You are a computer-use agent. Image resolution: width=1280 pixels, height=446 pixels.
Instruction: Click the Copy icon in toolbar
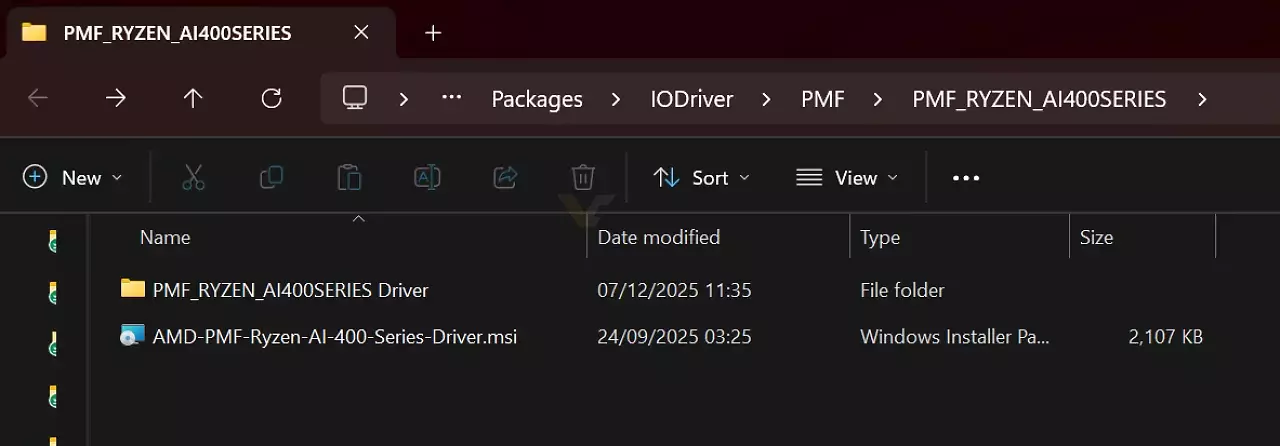tap(271, 178)
